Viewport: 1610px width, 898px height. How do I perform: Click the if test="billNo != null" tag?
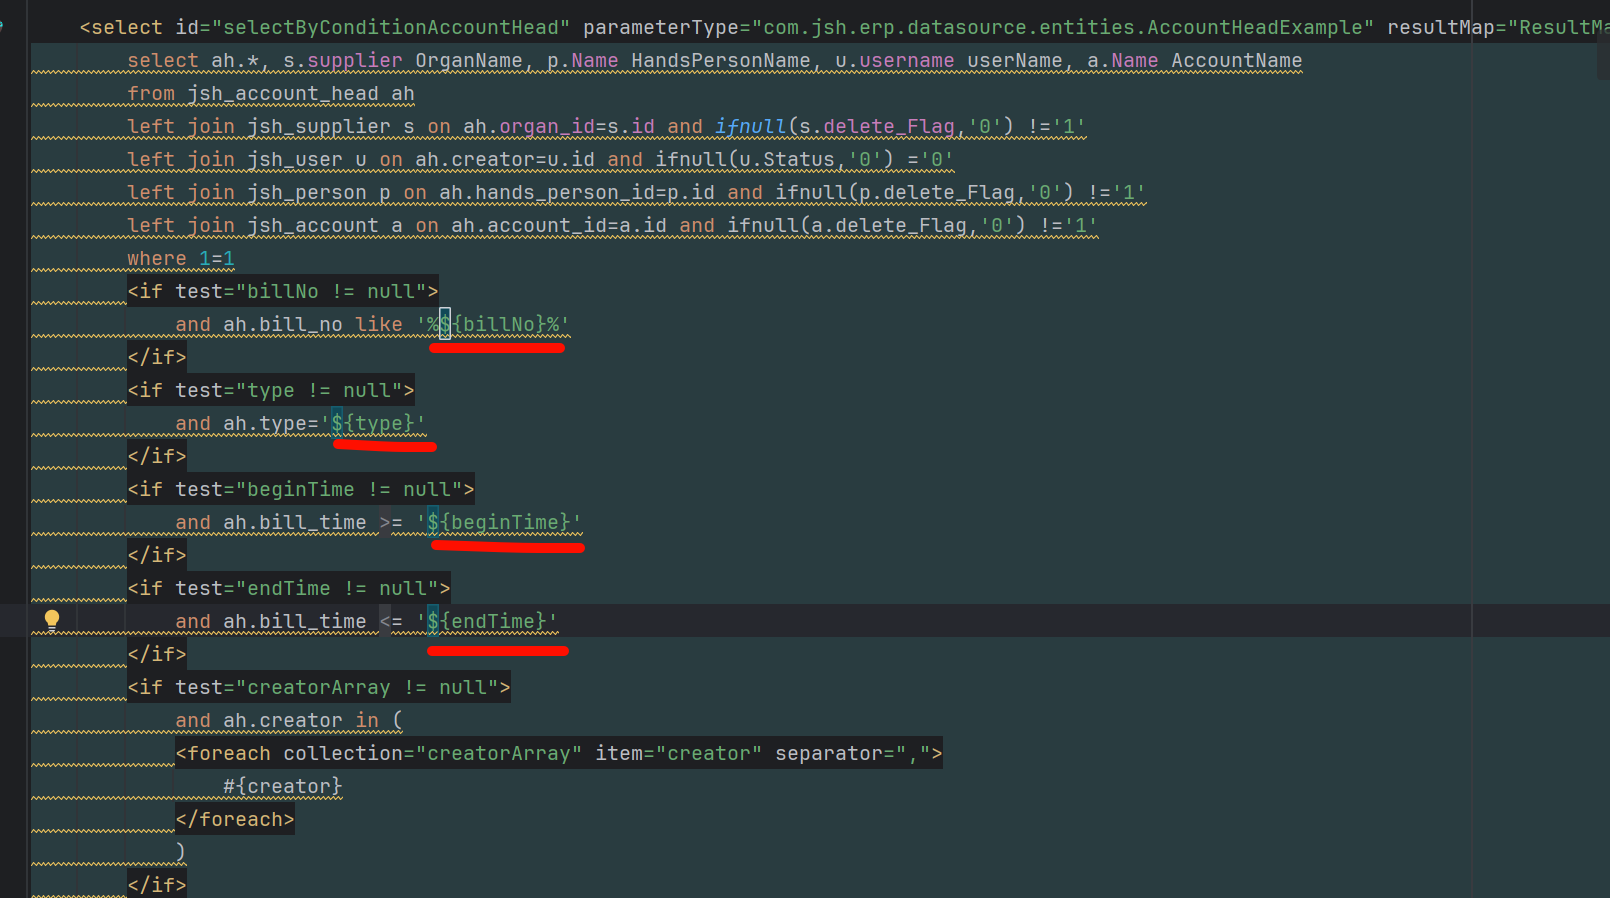[x=282, y=291]
